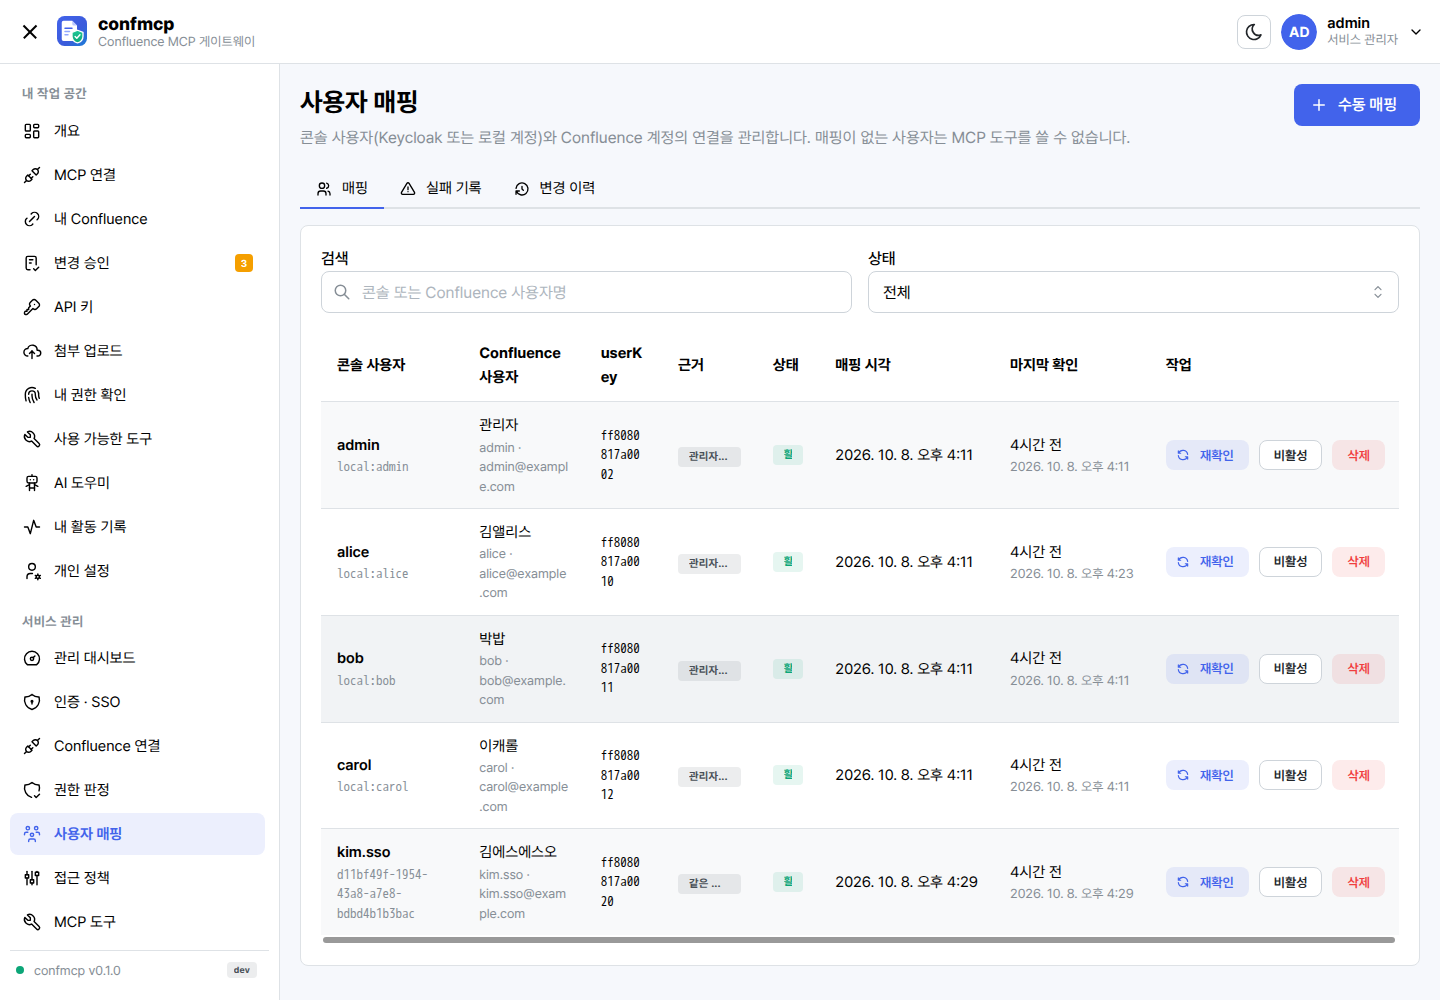Open Confluence 연결 in service admin
This screenshot has height=1000, width=1440.
[137, 746]
